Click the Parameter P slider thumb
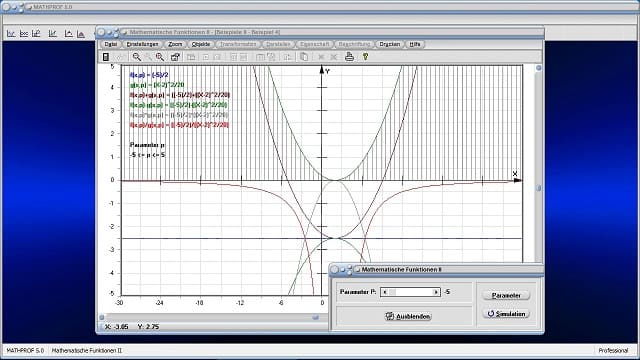This screenshot has height=360, width=640. click(x=392, y=292)
